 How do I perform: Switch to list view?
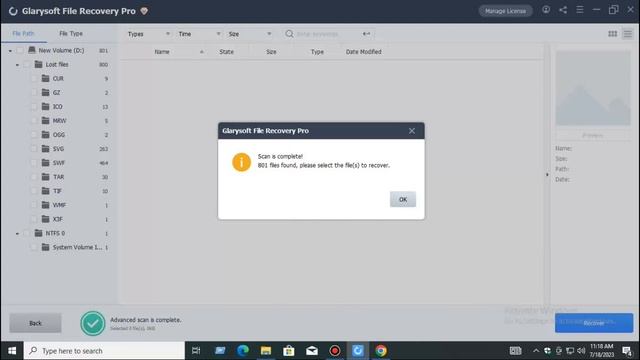(627, 34)
